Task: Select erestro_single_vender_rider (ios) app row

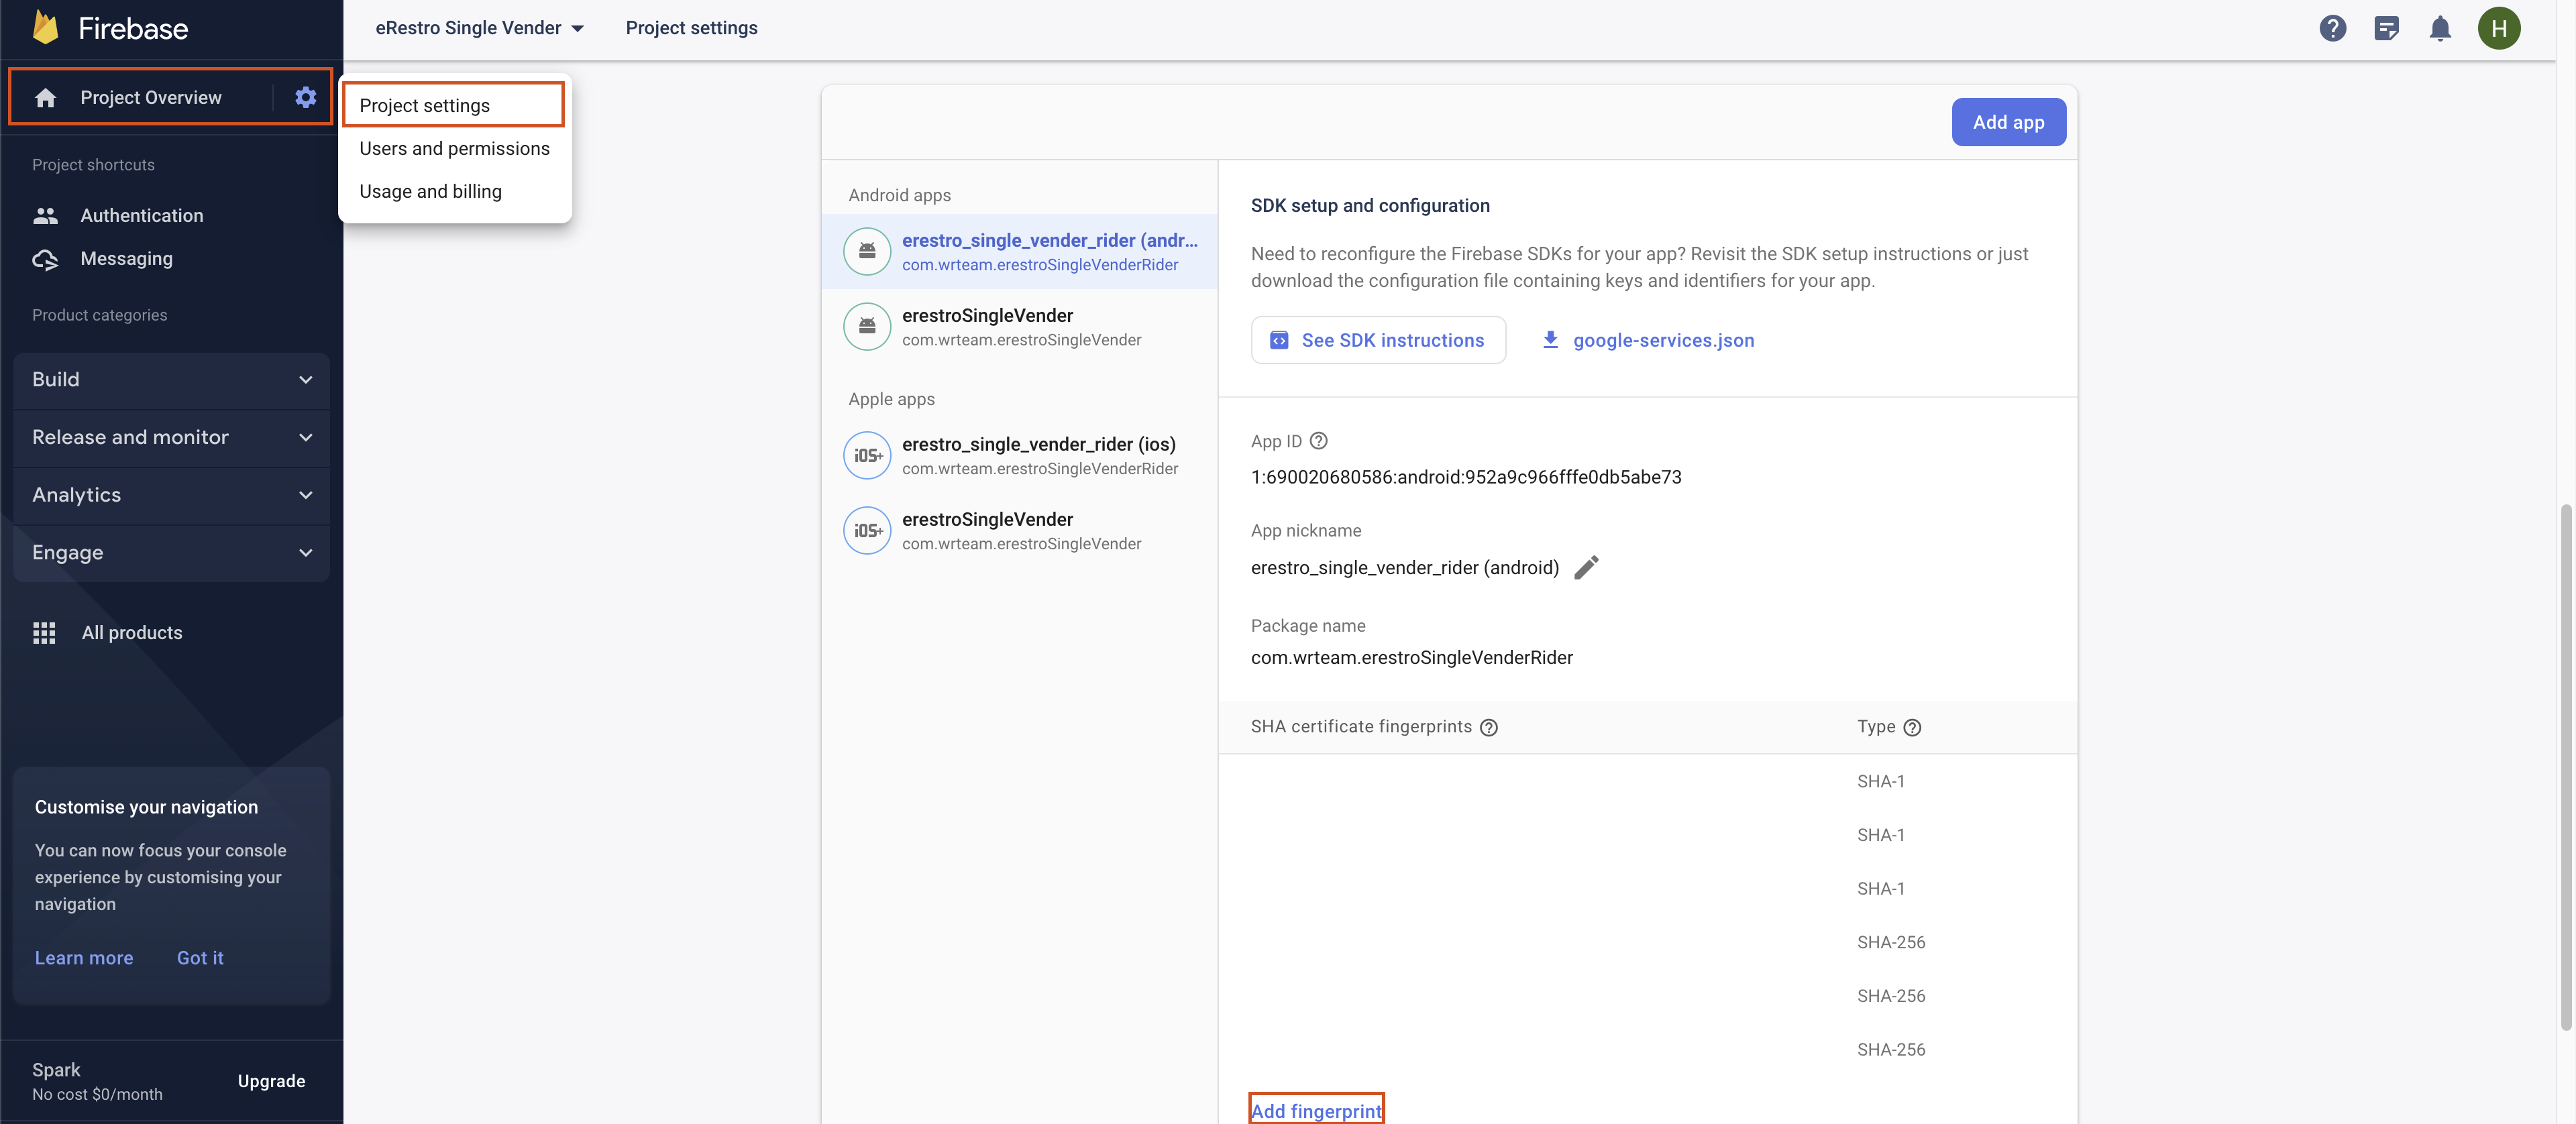Action: (x=1019, y=455)
